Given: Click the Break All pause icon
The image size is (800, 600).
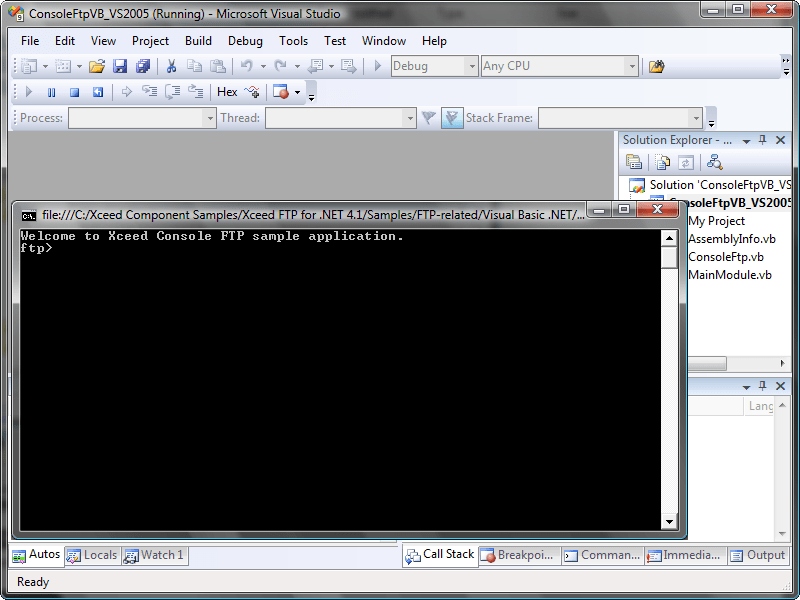Looking at the screenshot, I should (51, 91).
